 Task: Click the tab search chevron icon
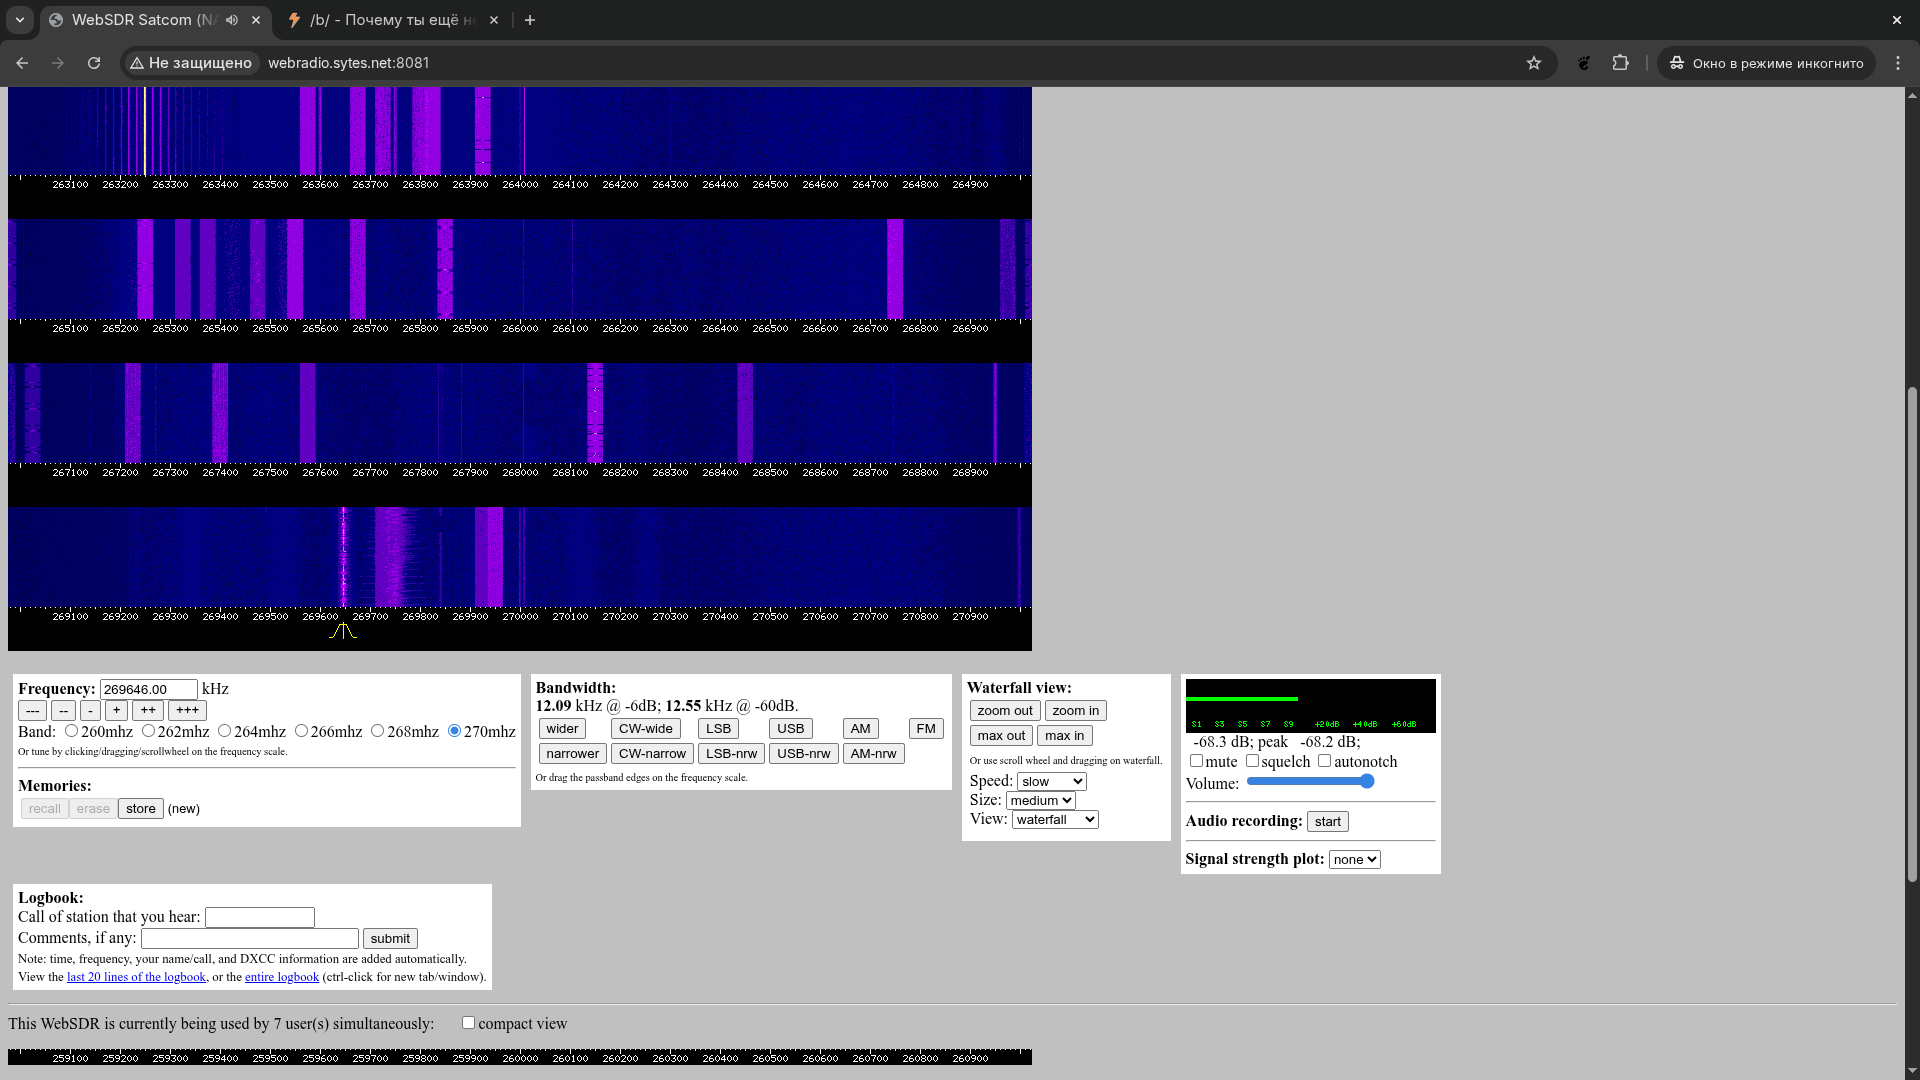[20, 20]
